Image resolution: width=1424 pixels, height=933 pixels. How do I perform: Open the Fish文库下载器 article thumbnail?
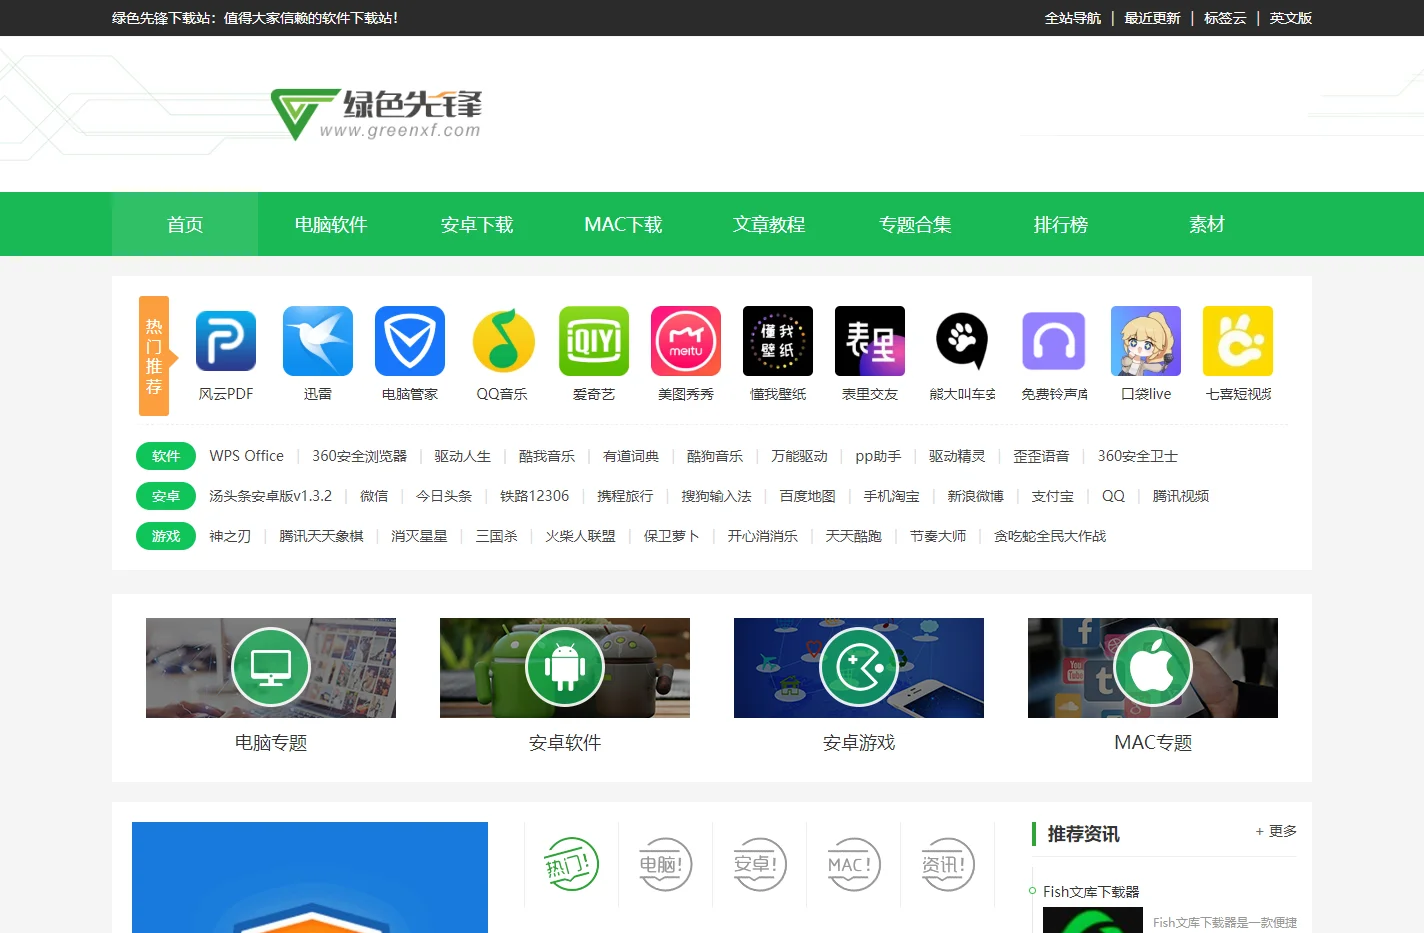[1093, 920]
